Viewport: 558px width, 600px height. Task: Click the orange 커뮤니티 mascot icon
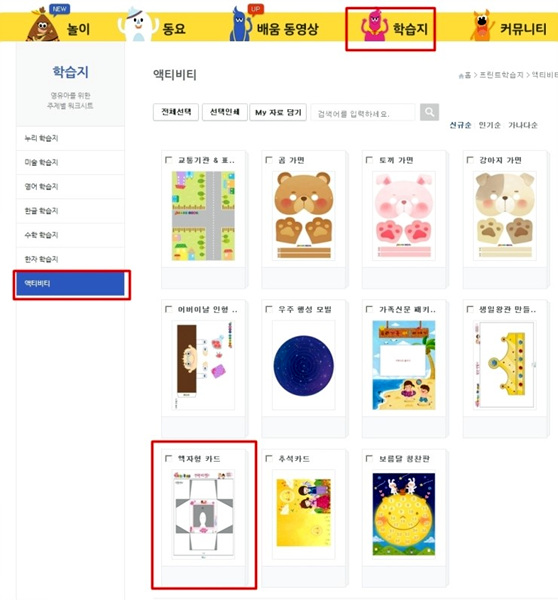point(482,25)
